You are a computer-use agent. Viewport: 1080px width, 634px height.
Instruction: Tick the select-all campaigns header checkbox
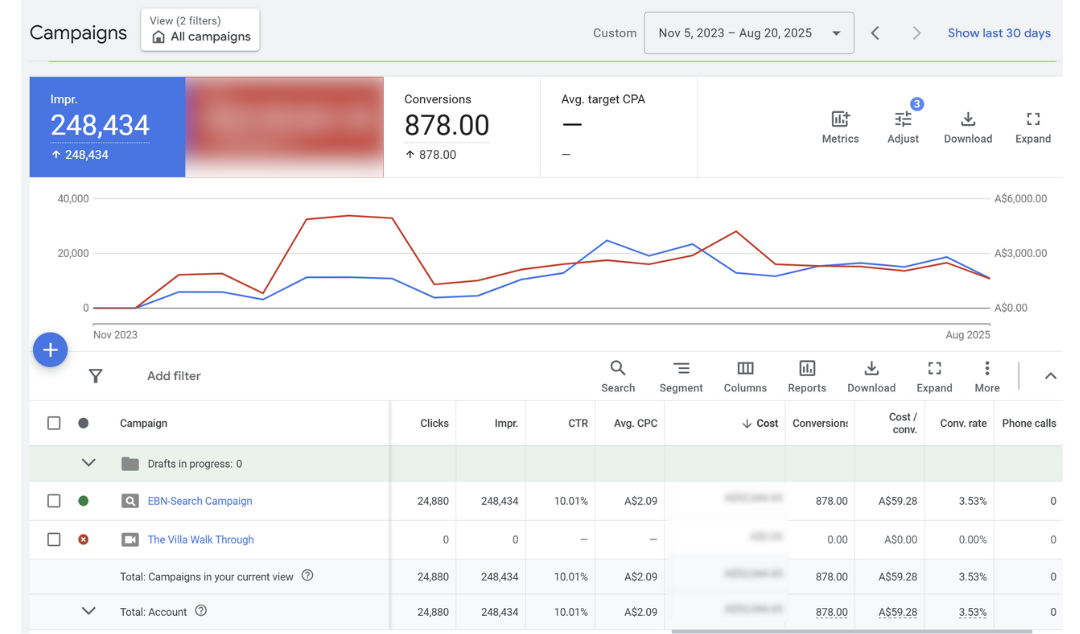(54, 423)
